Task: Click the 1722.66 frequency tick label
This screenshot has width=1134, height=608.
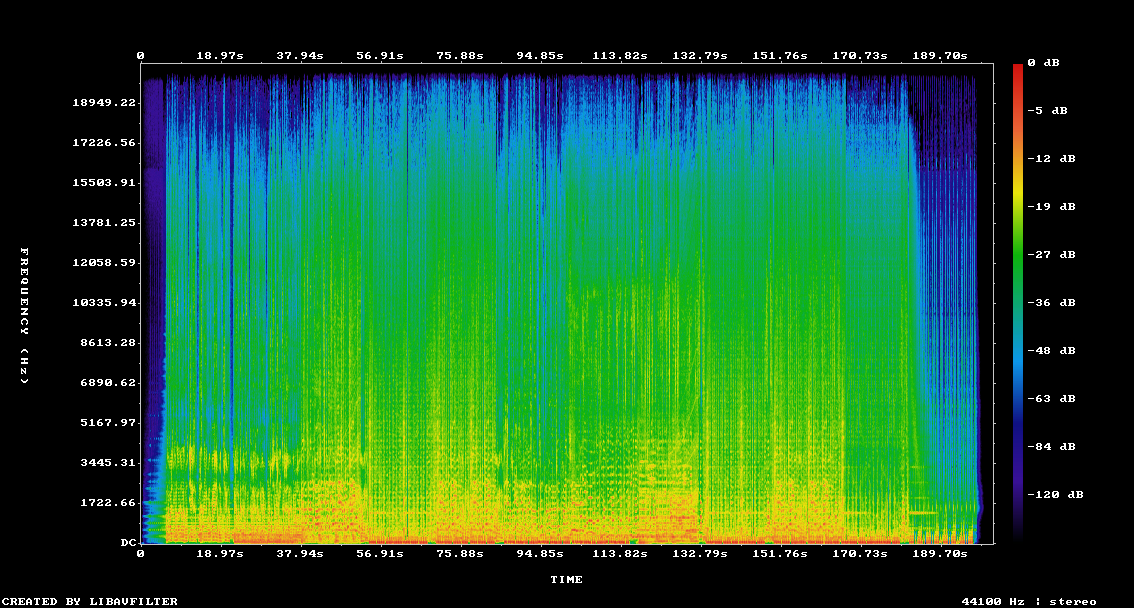Action: click(x=108, y=502)
